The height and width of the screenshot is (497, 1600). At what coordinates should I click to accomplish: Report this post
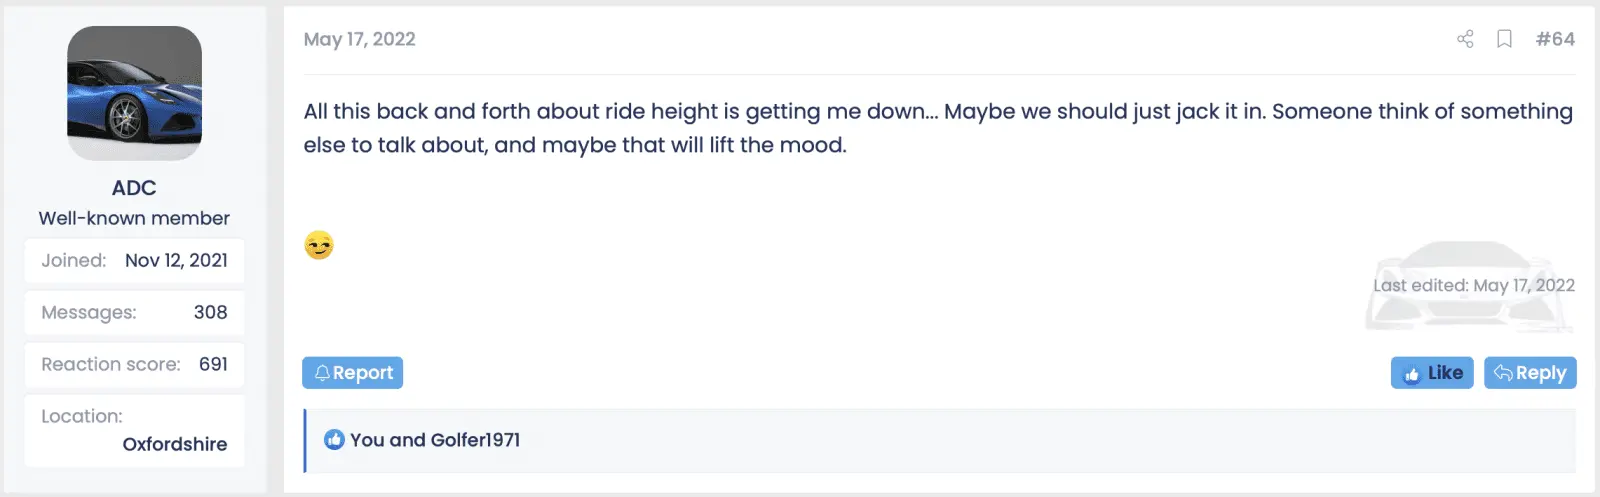[353, 373]
